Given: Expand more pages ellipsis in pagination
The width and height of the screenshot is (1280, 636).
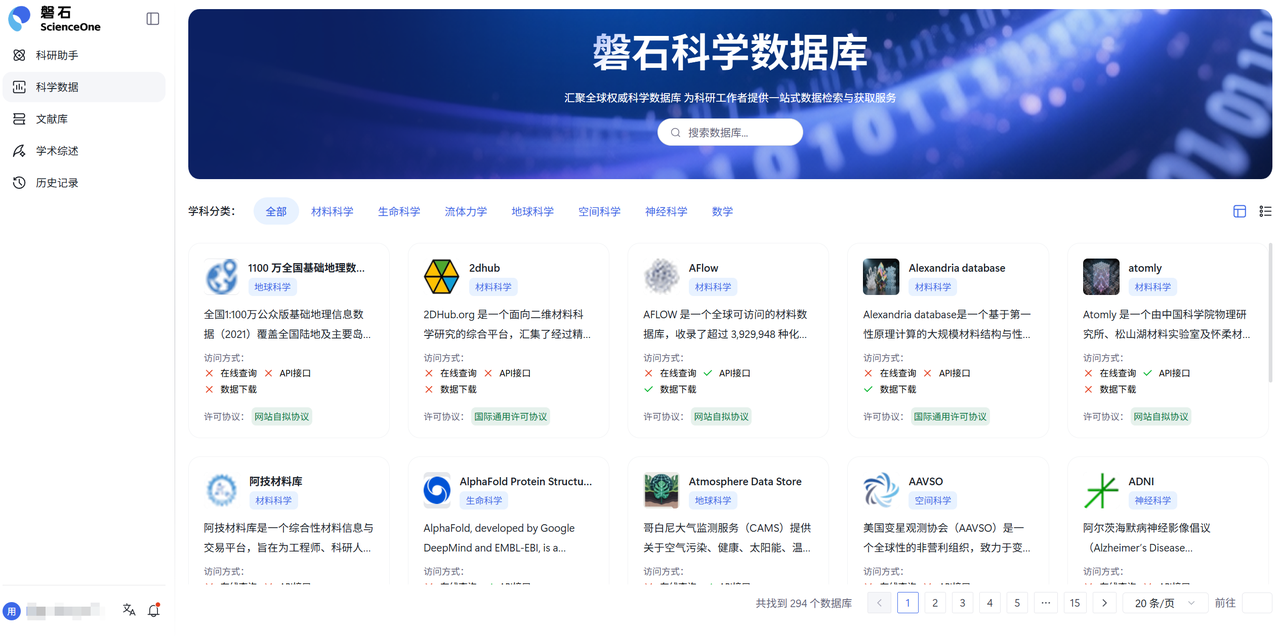Looking at the screenshot, I should point(1045,603).
